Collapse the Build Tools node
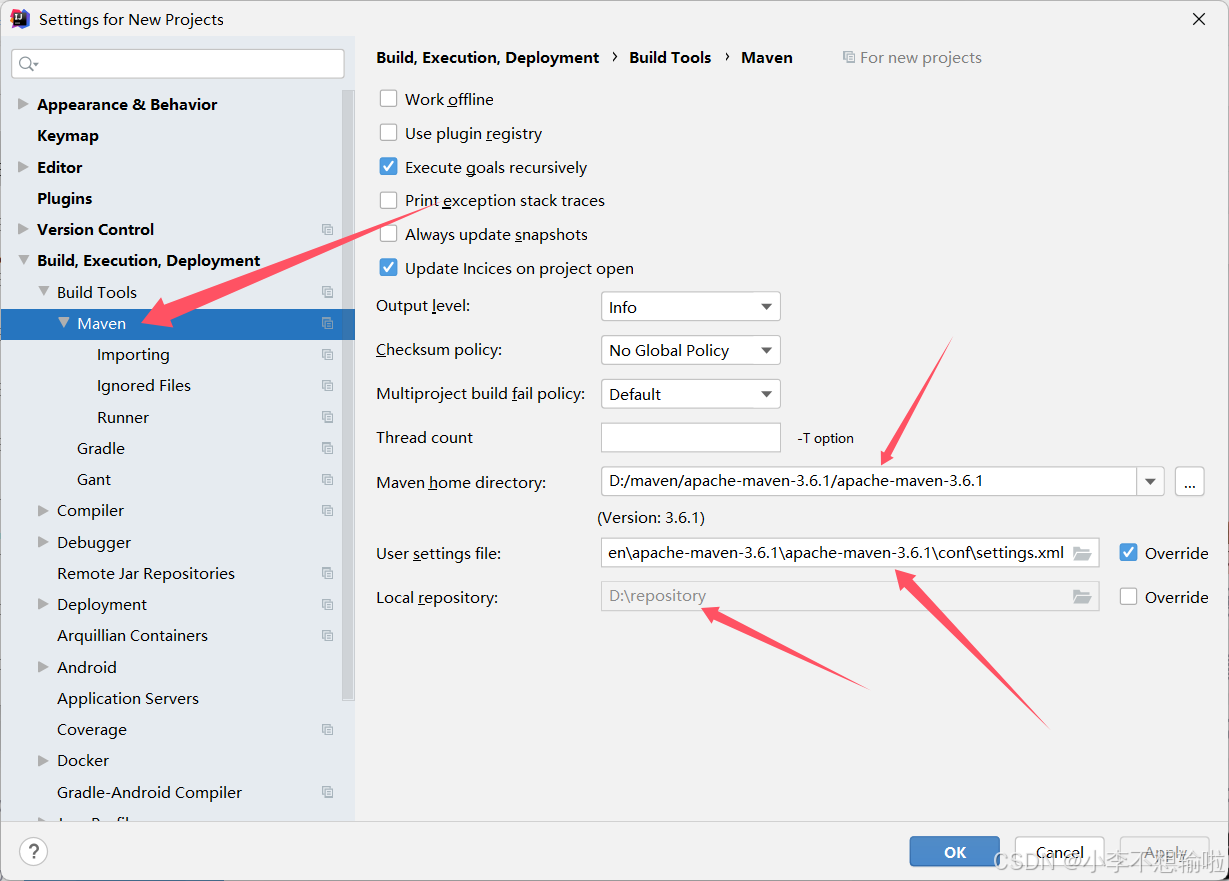Screen dimensions: 1229x881 pos(43,292)
